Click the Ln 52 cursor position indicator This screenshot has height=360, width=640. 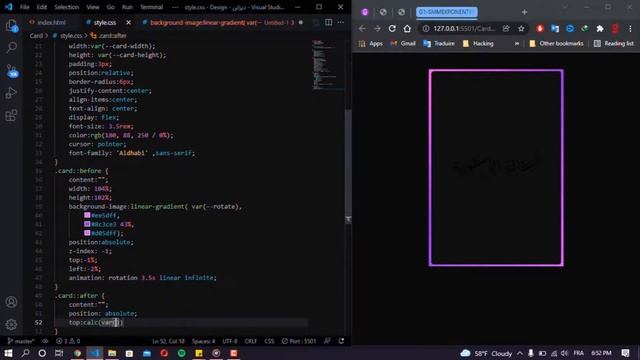tap(168, 341)
